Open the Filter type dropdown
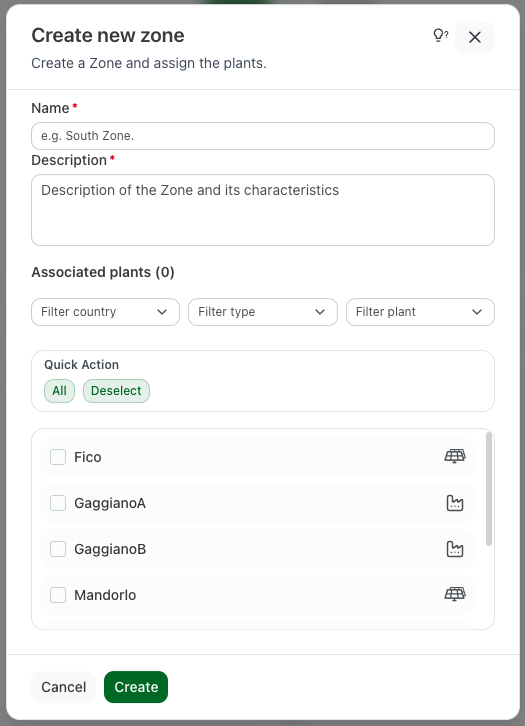The width and height of the screenshot is (525, 726). pyautogui.click(x=262, y=312)
